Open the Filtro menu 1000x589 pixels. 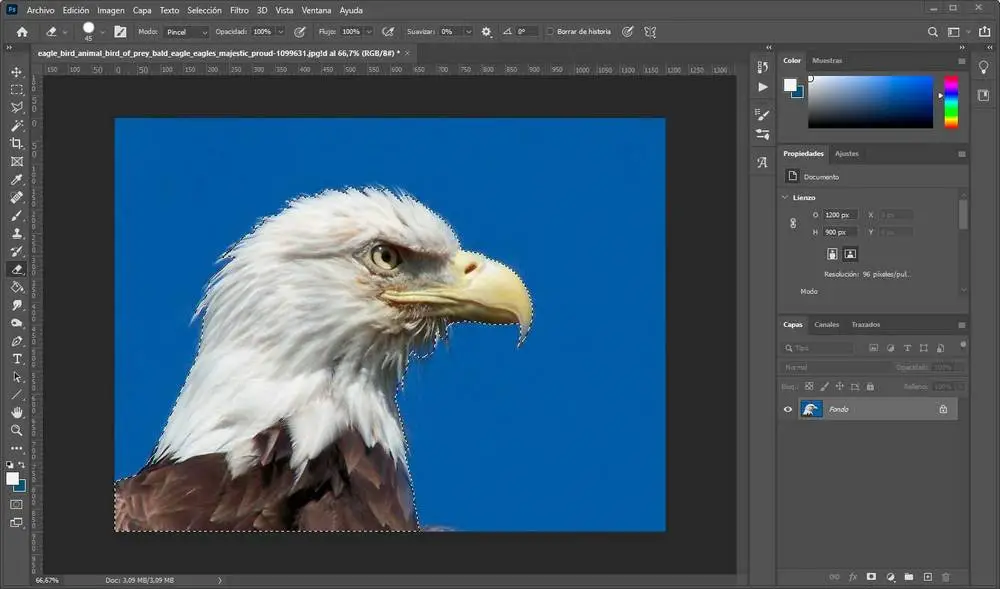click(x=239, y=10)
